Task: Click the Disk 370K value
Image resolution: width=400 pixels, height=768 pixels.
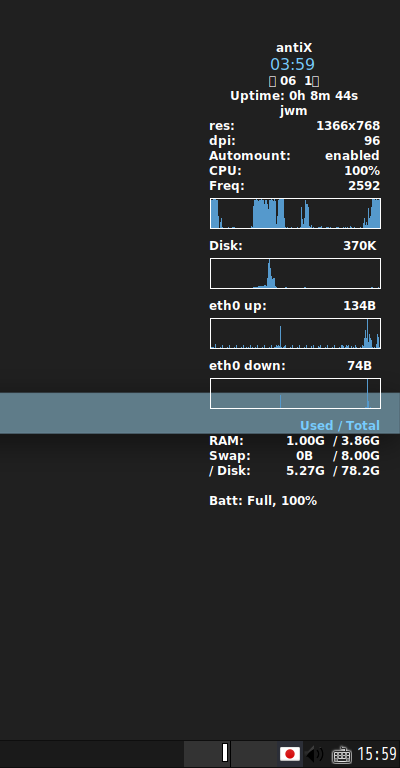Action: [359, 246]
